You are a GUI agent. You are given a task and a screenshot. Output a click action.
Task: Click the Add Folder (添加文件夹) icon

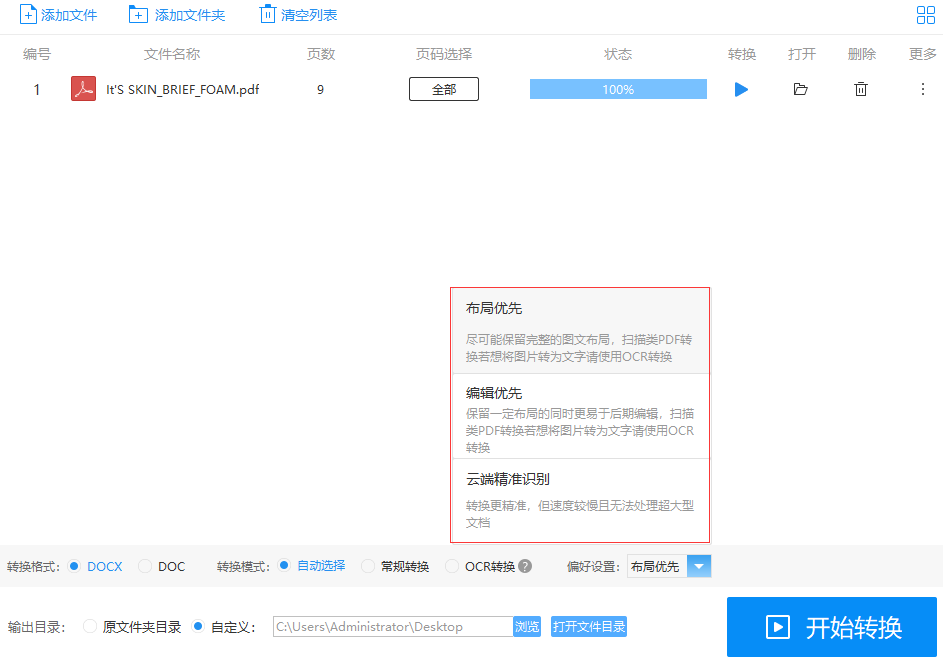tap(138, 15)
